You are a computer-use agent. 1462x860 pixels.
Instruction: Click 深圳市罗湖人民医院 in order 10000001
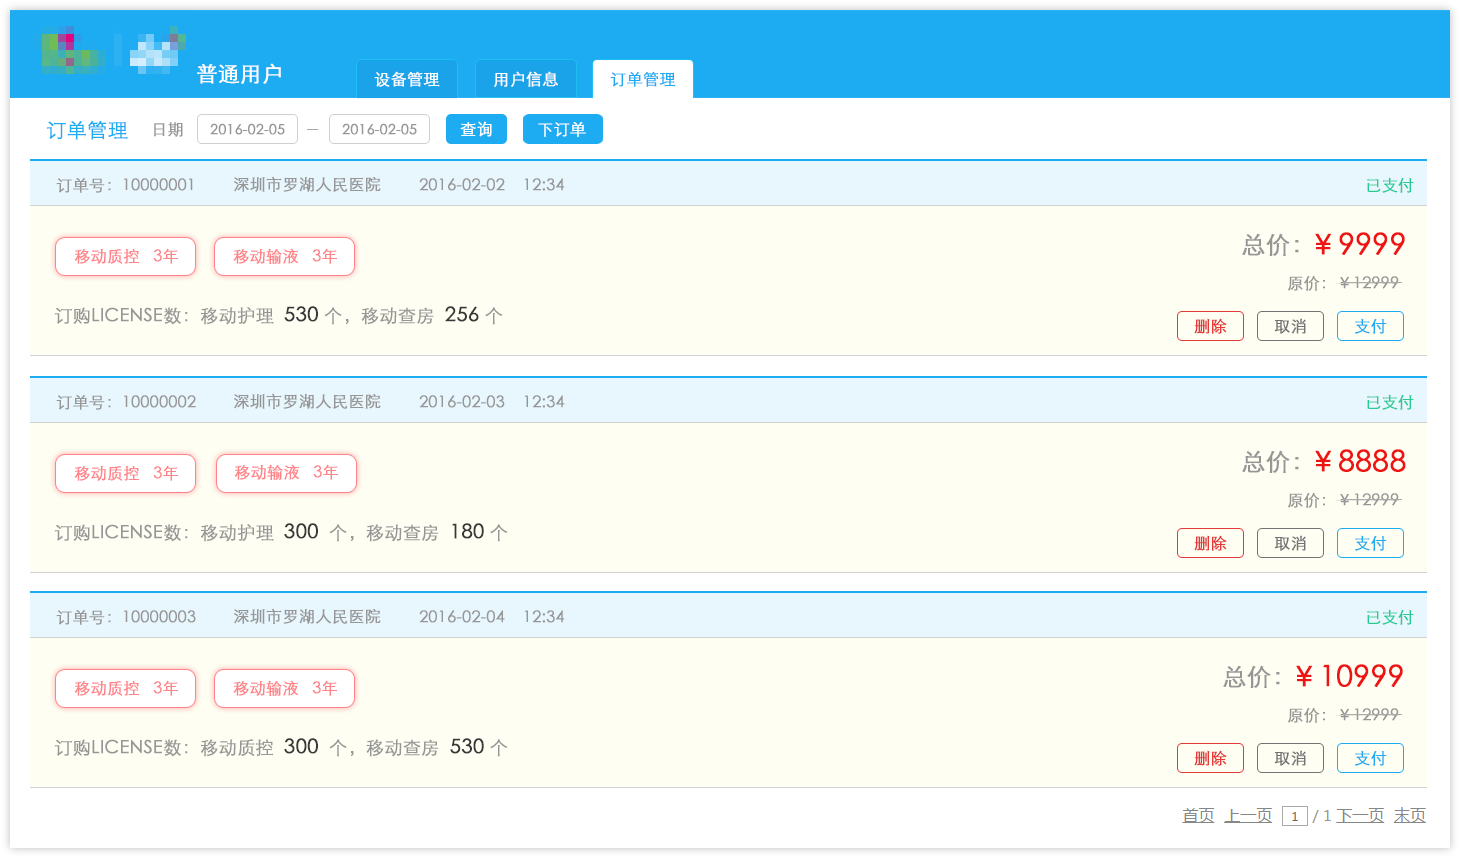tap(307, 185)
